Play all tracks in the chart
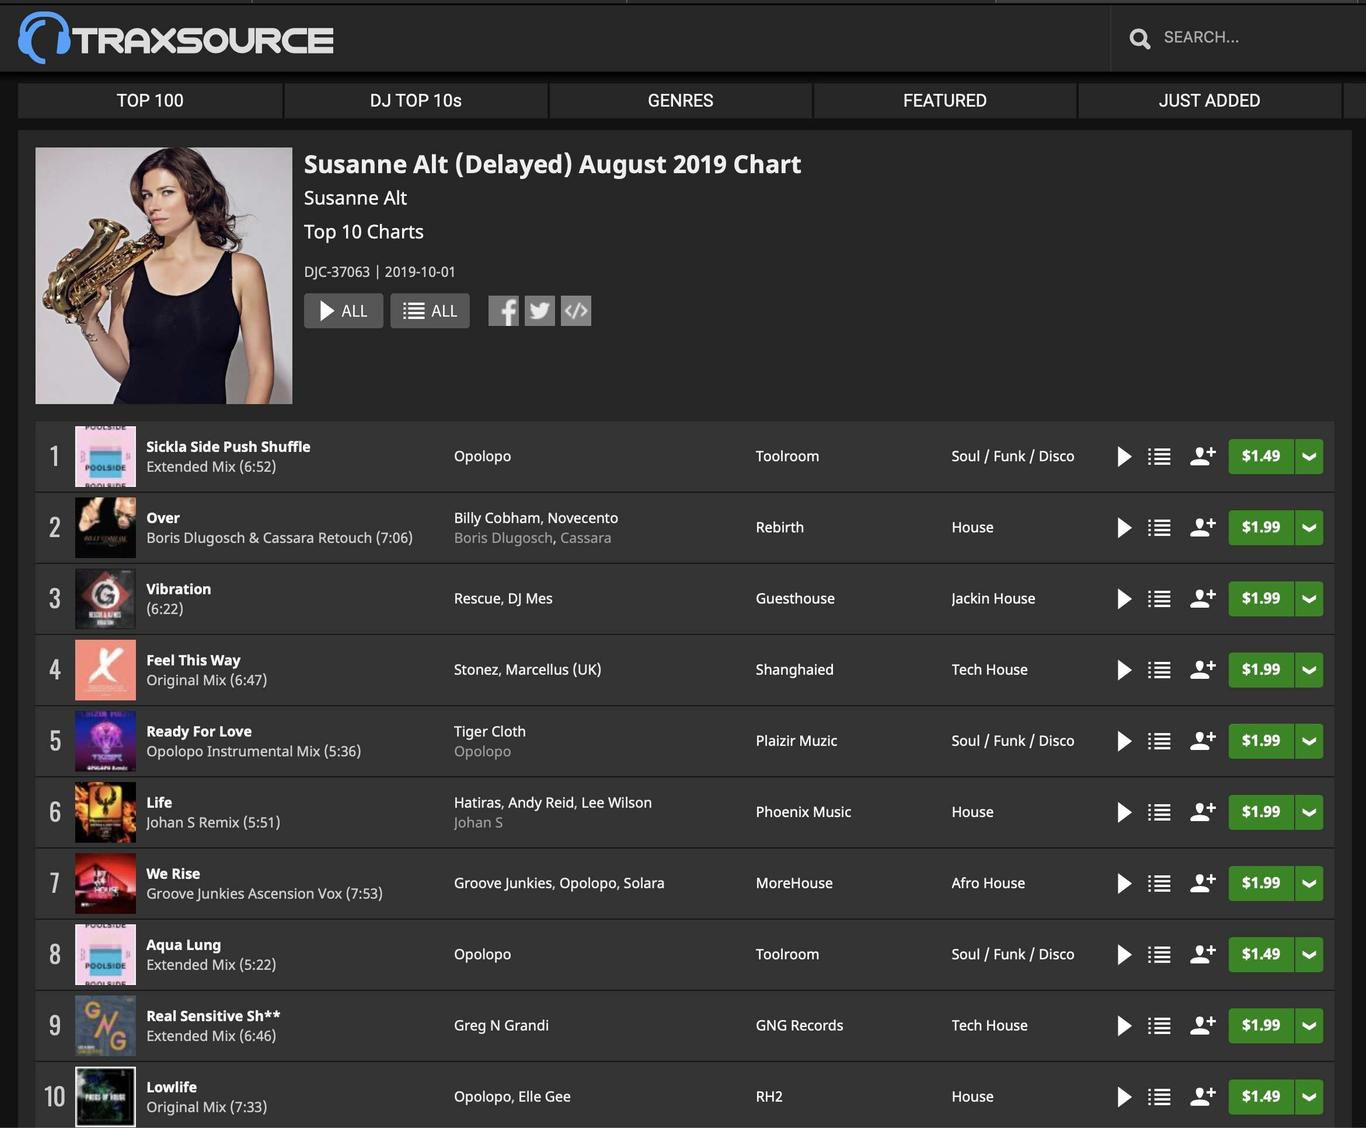The height and width of the screenshot is (1128, 1366). point(343,311)
